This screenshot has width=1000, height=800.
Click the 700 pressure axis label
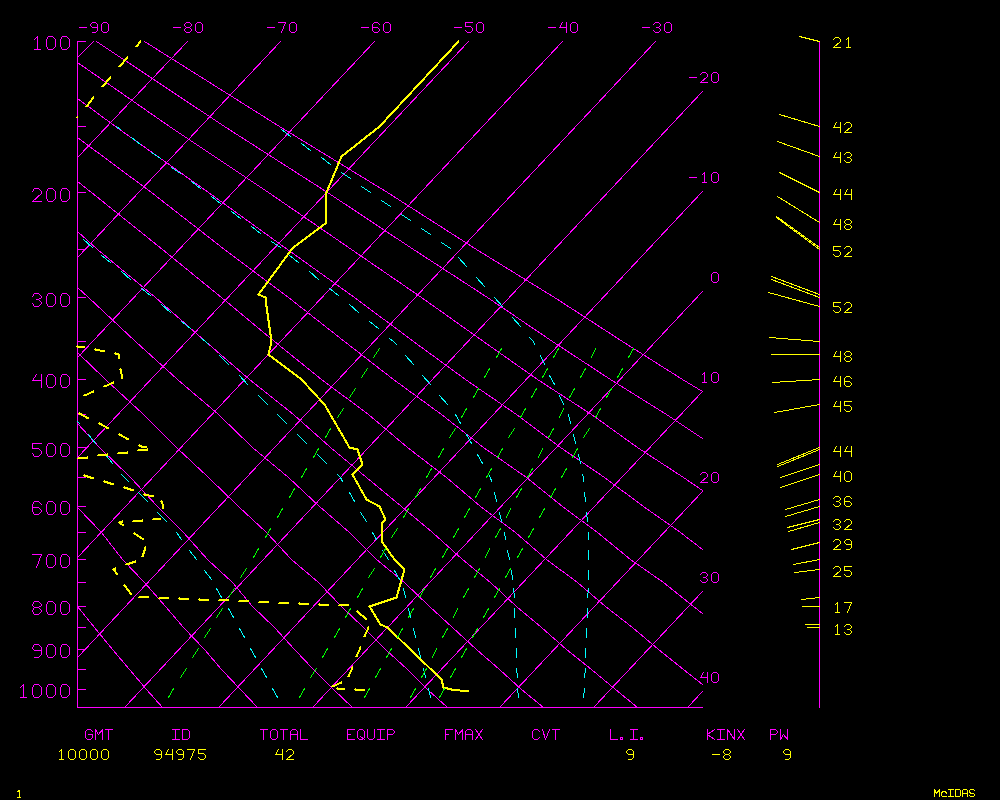(x=50, y=560)
